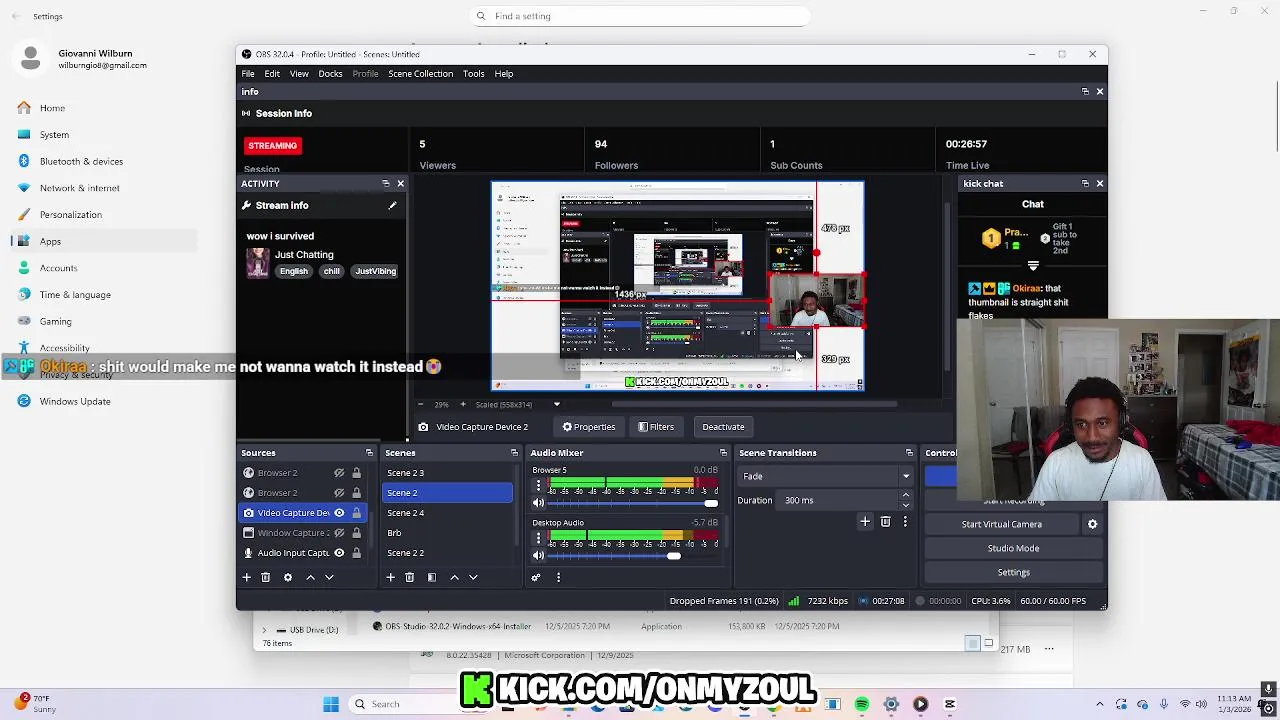This screenshot has height=720, width=1280.
Task: Mute the Desktop Audio channel
Action: [538, 556]
